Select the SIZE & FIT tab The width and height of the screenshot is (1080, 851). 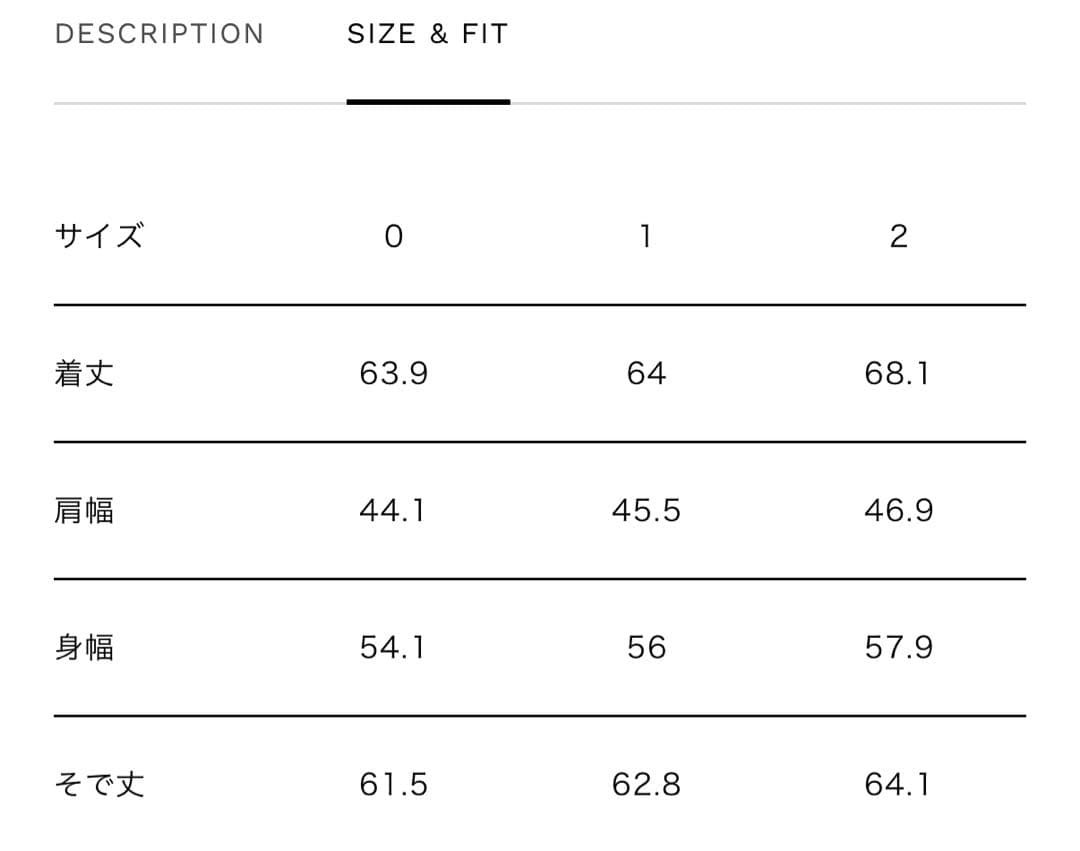point(428,34)
